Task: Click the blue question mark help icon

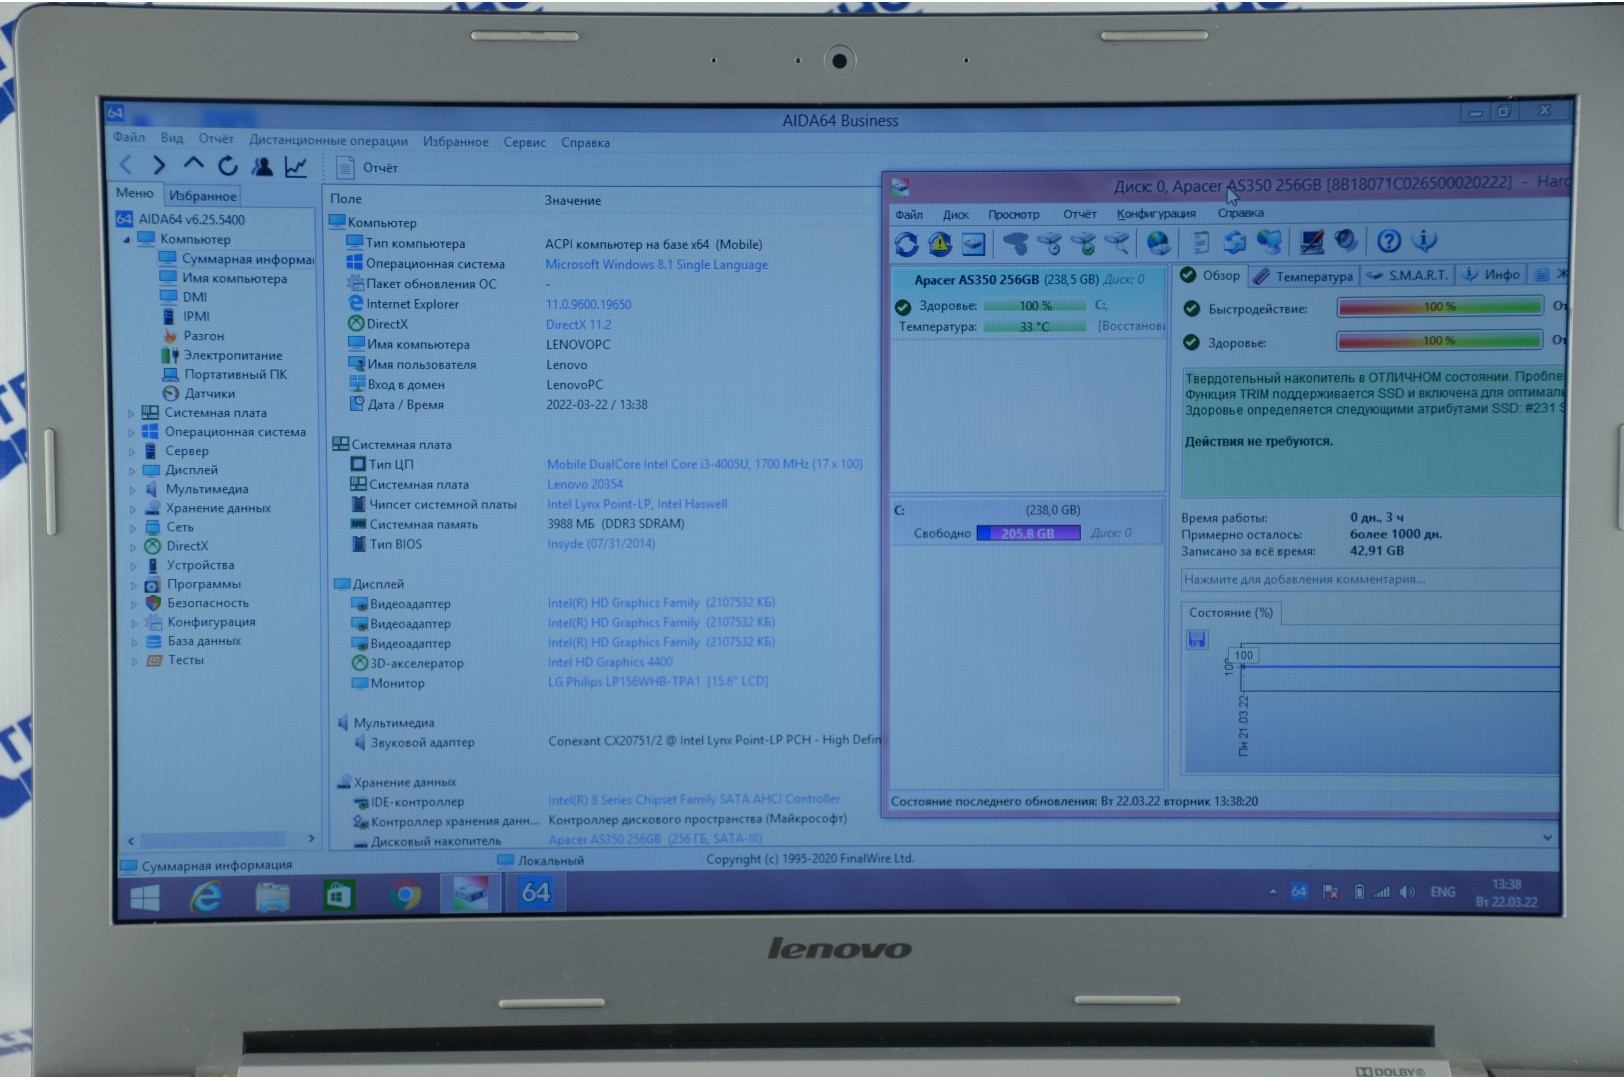Action: click(x=1389, y=240)
